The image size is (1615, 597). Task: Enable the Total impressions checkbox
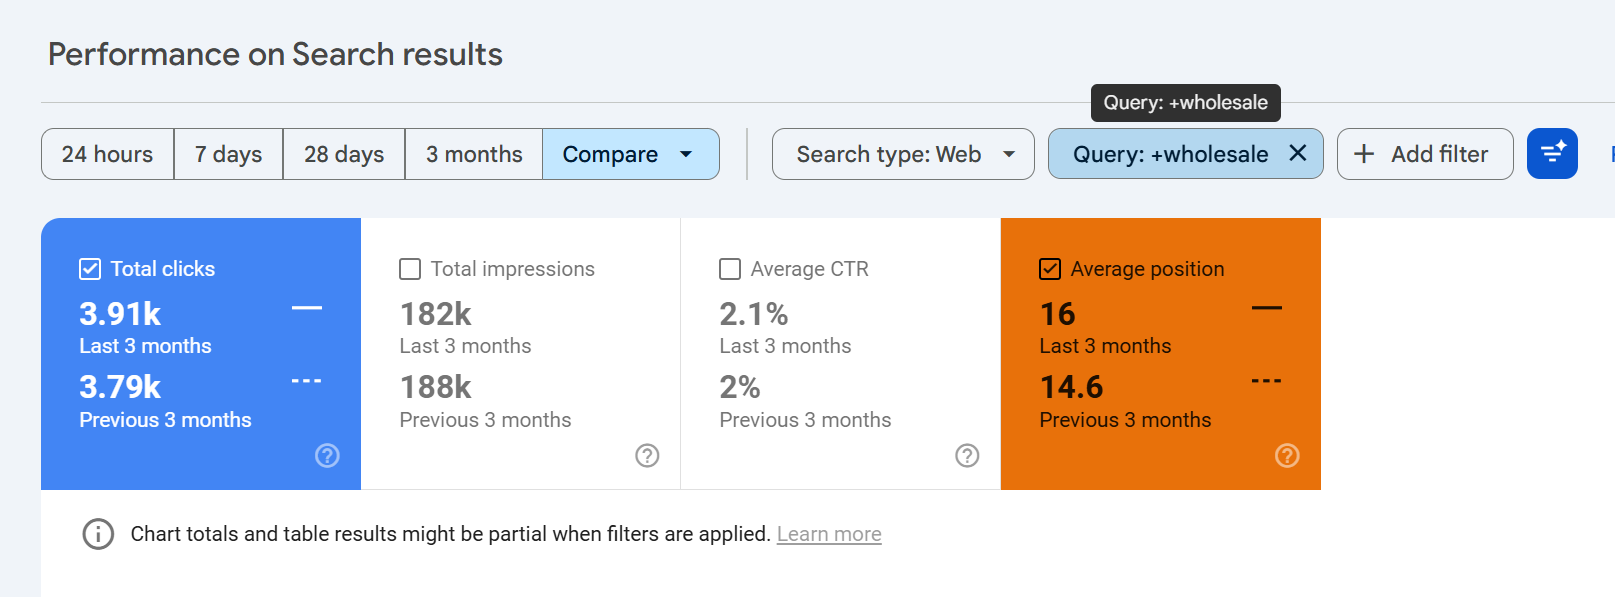[410, 269]
